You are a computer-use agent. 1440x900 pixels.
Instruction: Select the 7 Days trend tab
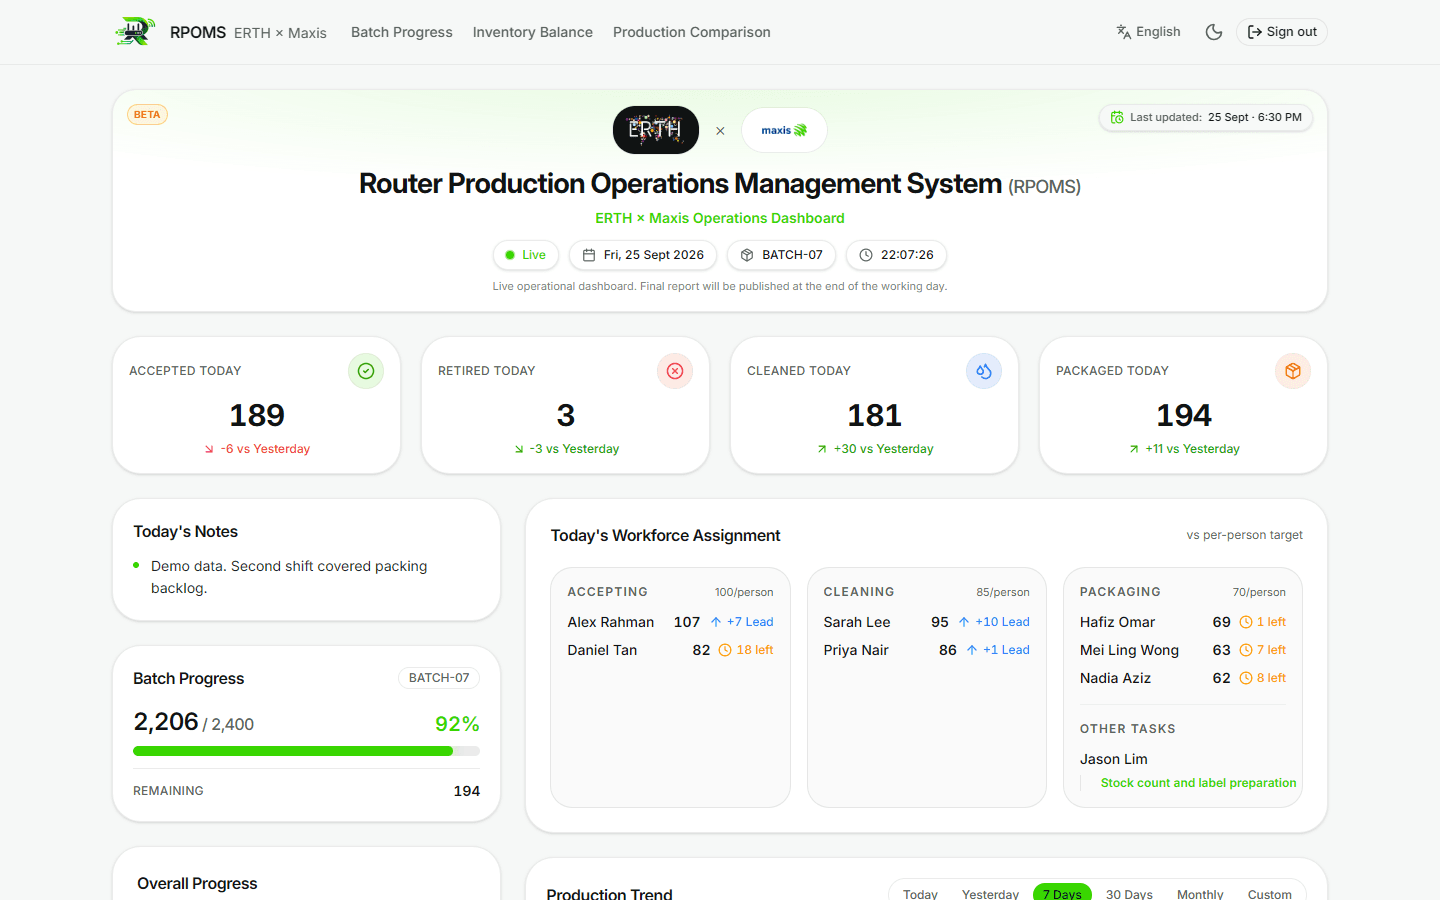point(1062,894)
